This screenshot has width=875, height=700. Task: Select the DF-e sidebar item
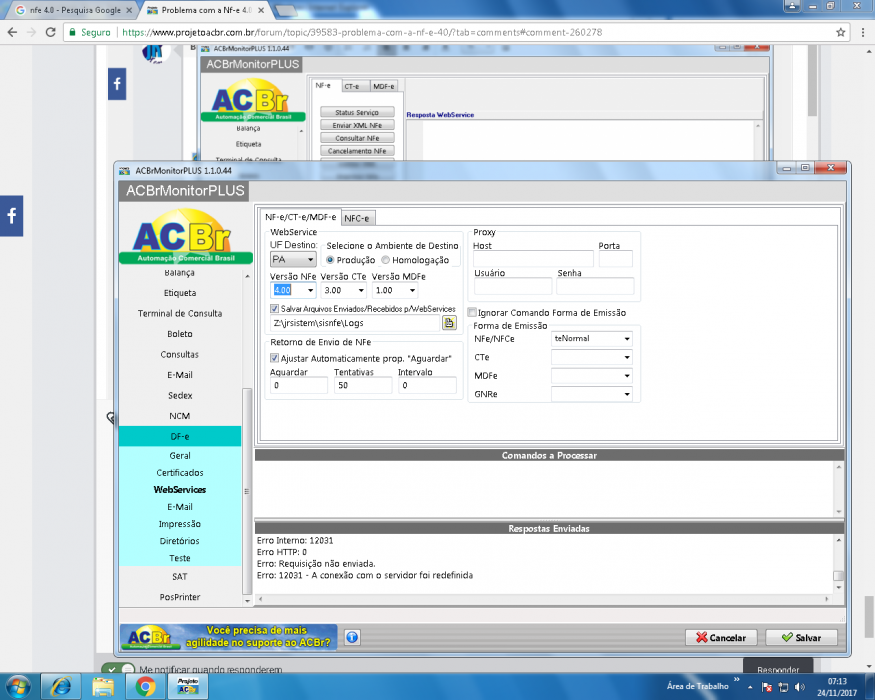[x=180, y=436]
